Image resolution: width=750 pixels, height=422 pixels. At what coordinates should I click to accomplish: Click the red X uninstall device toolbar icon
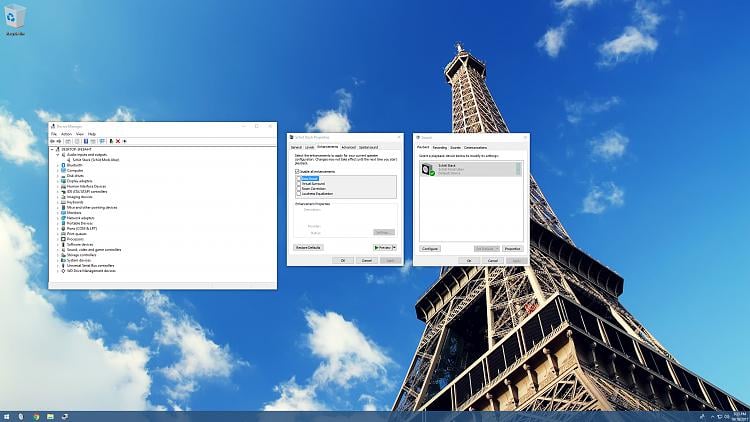click(117, 141)
